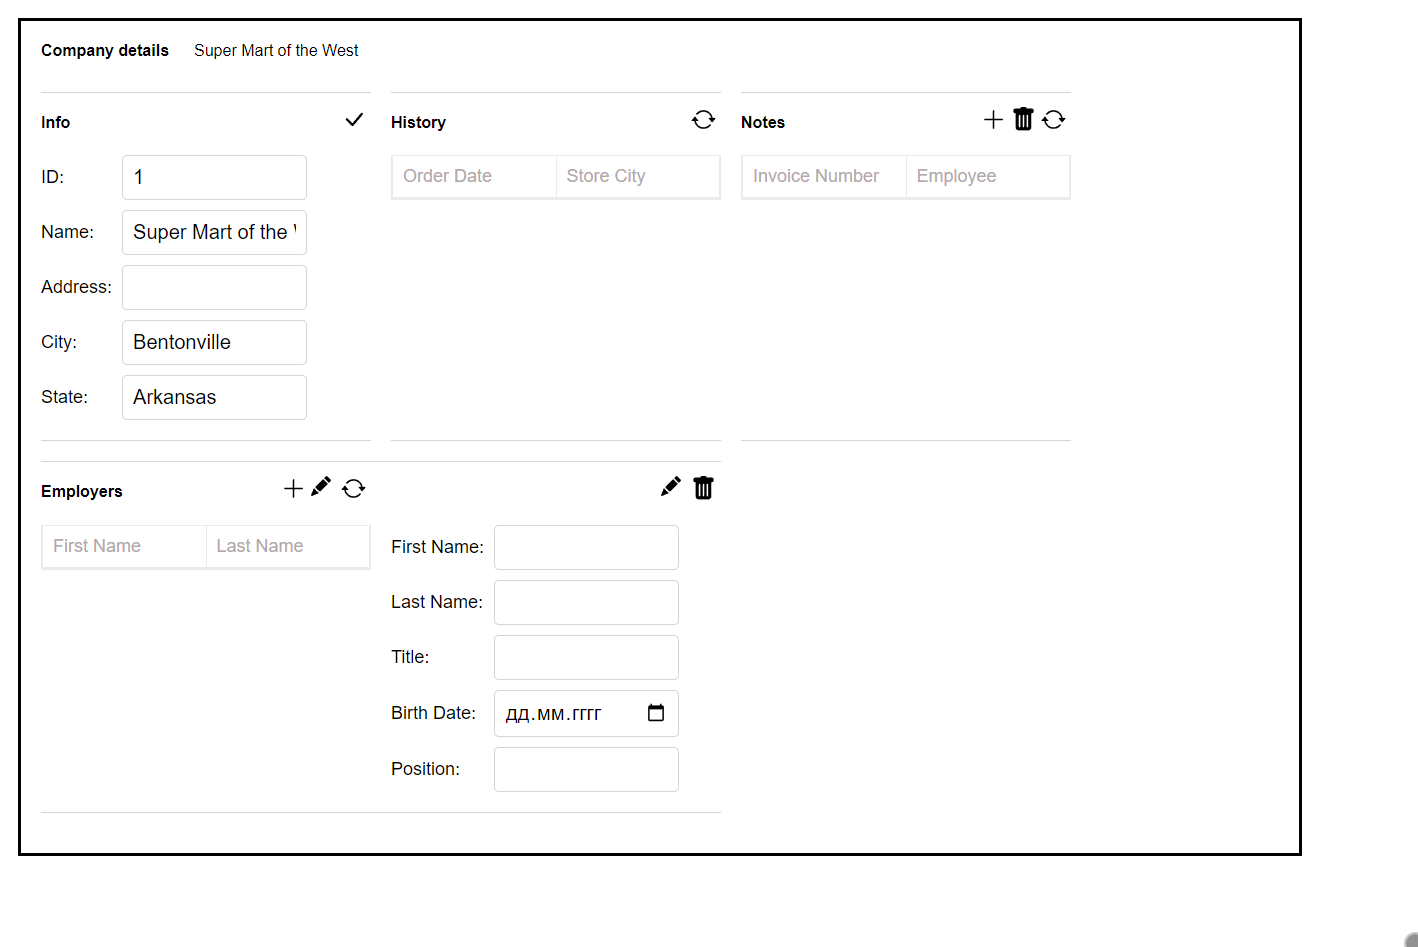Click the Invoice Number column header

pos(824,176)
